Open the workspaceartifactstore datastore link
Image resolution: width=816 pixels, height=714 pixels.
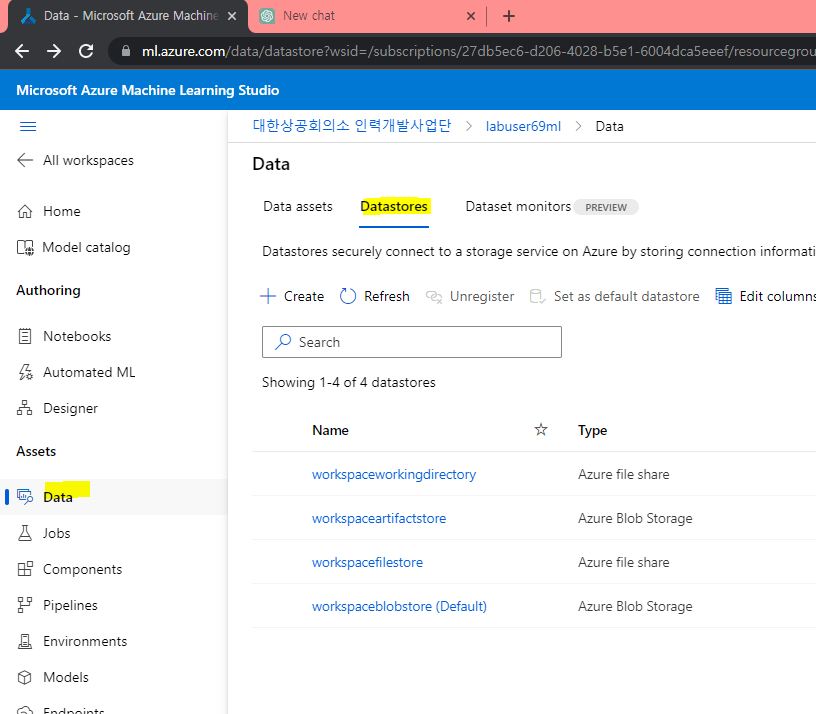379,518
